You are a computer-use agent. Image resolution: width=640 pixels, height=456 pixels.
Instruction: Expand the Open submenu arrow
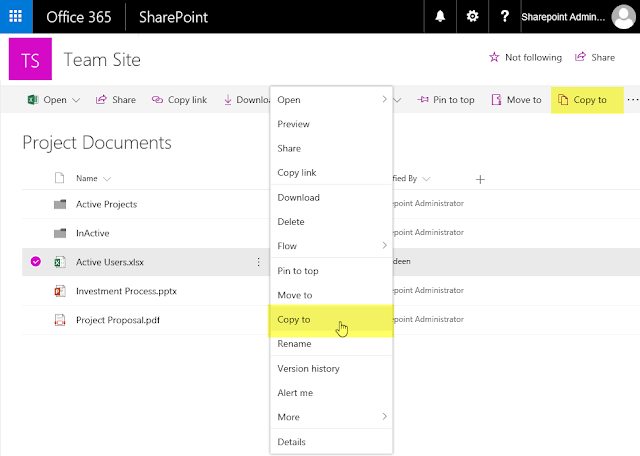384,99
